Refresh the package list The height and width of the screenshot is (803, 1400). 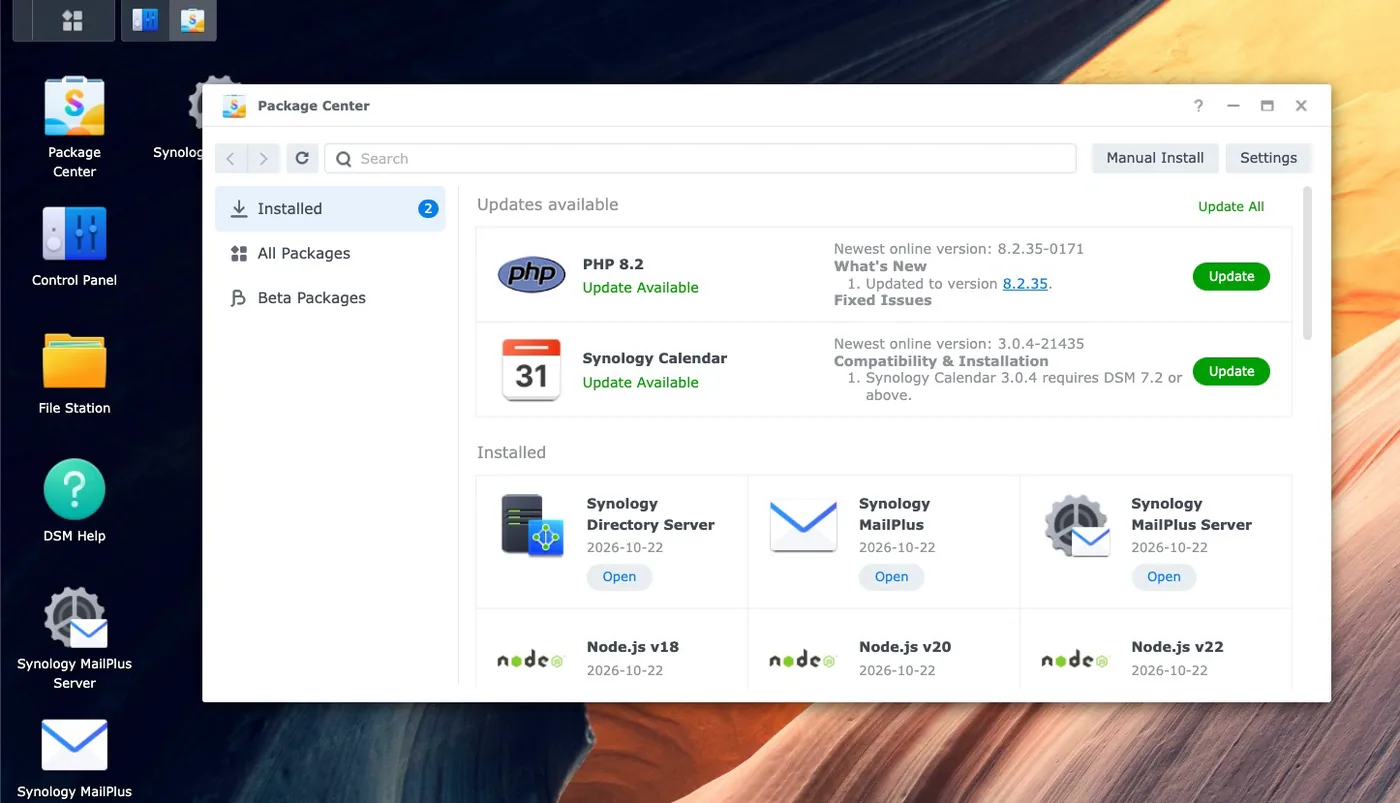coord(302,158)
